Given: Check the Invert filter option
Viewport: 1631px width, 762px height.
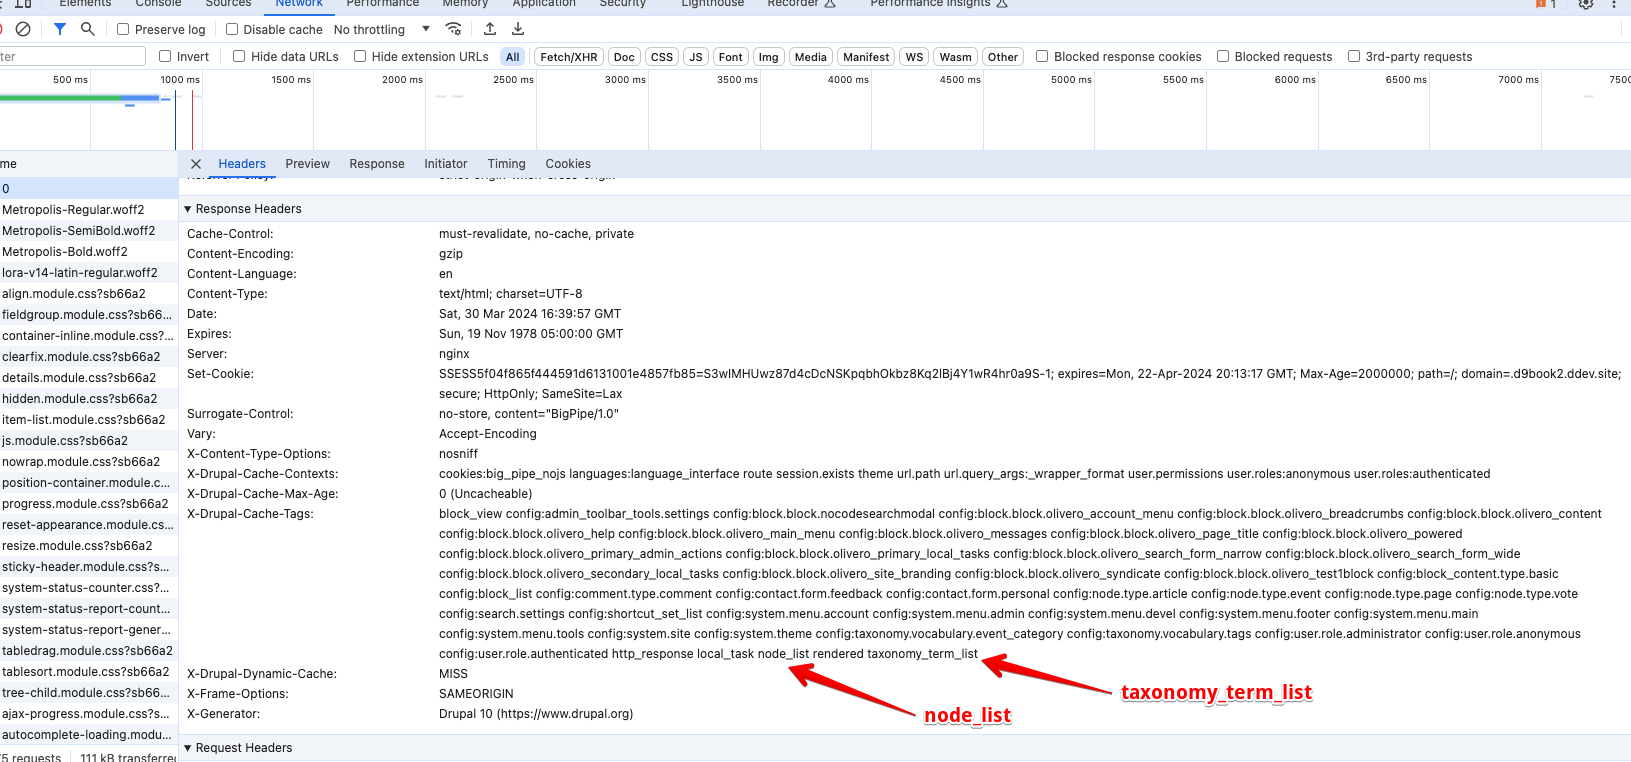Looking at the screenshot, I should pyautogui.click(x=165, y=56).
